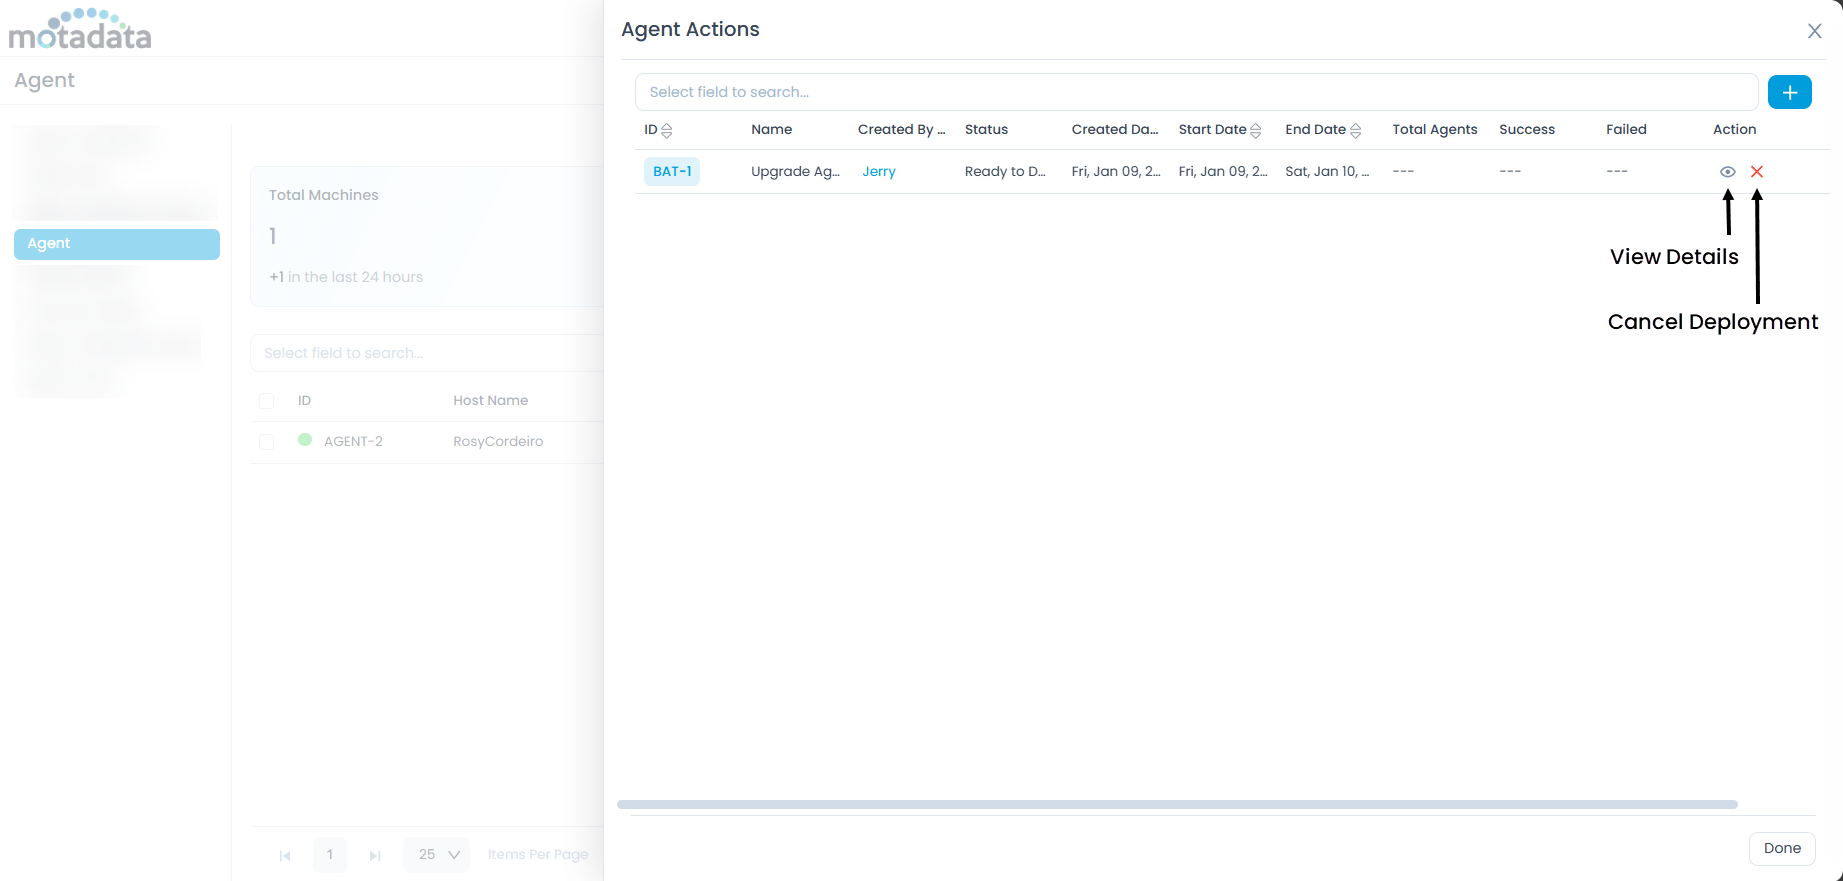Viewport: 1843px width, 881px height.
Task: Sort by the ID column arrows
Action: (667, 130)
